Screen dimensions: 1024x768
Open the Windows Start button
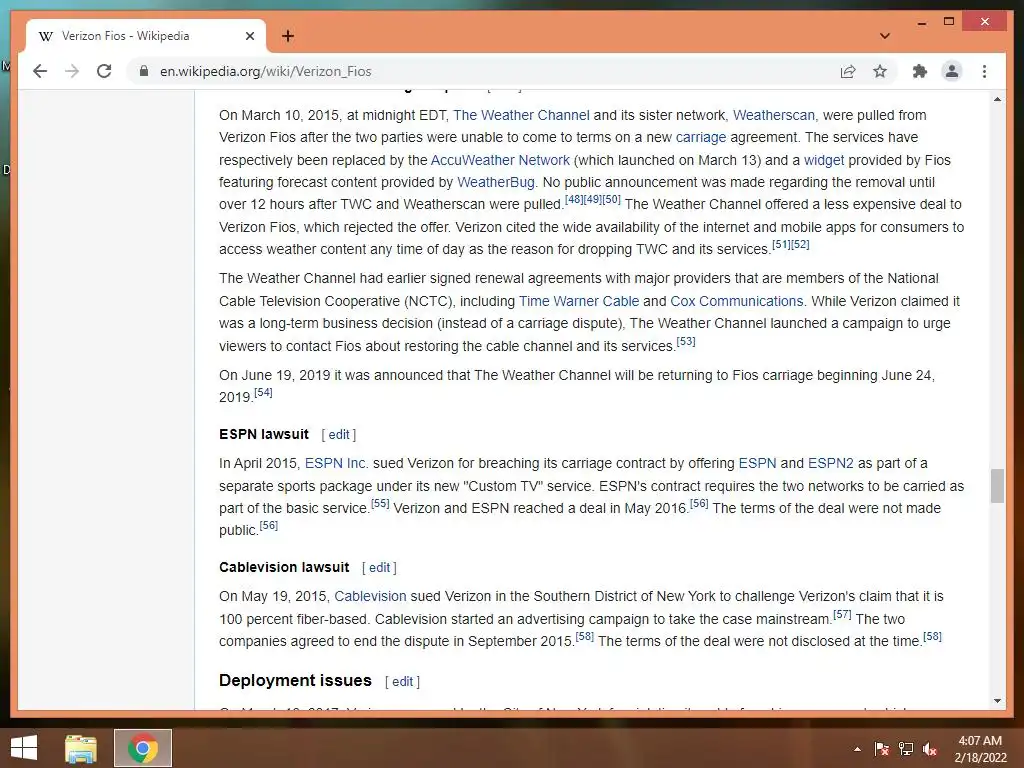(x=24, y=748)
